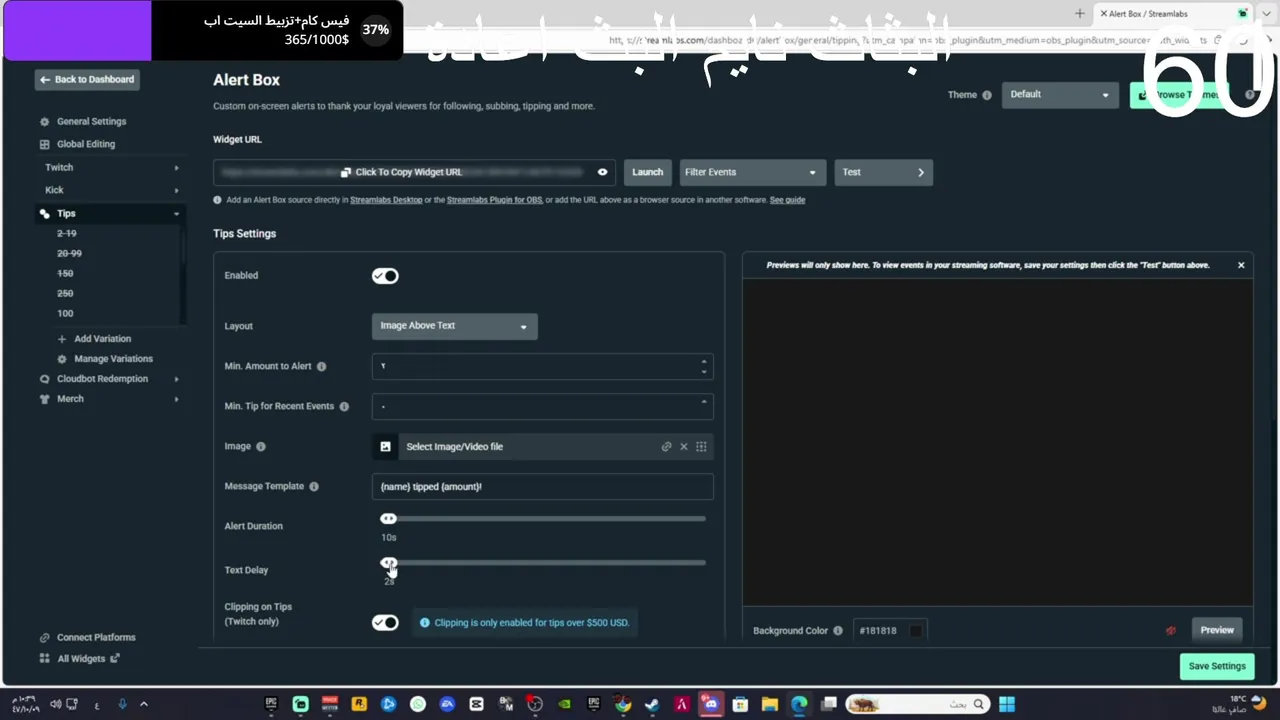Click the Manage Variations gear icon
The image size is (1280, 720).
pos(62,359)
